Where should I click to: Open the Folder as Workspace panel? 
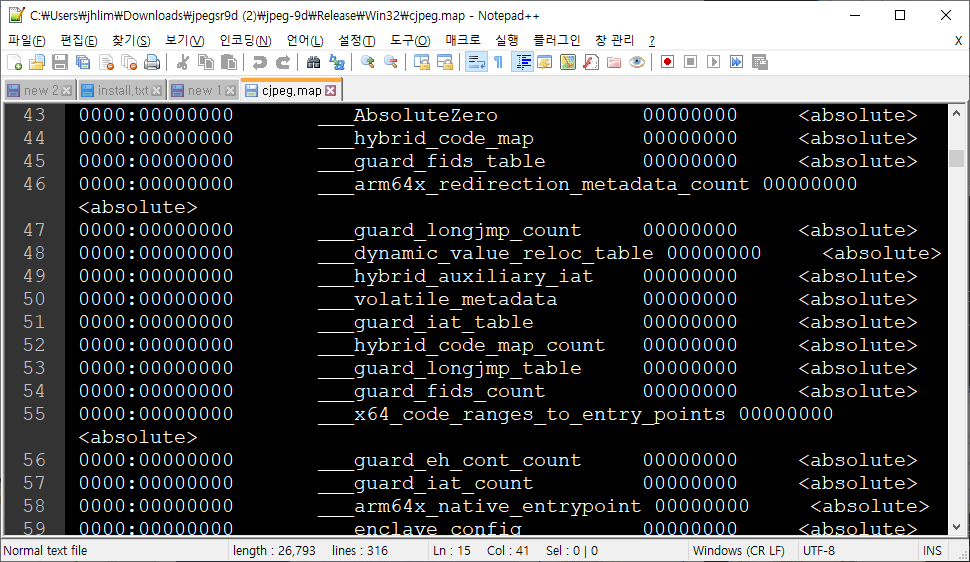[614, 63]
